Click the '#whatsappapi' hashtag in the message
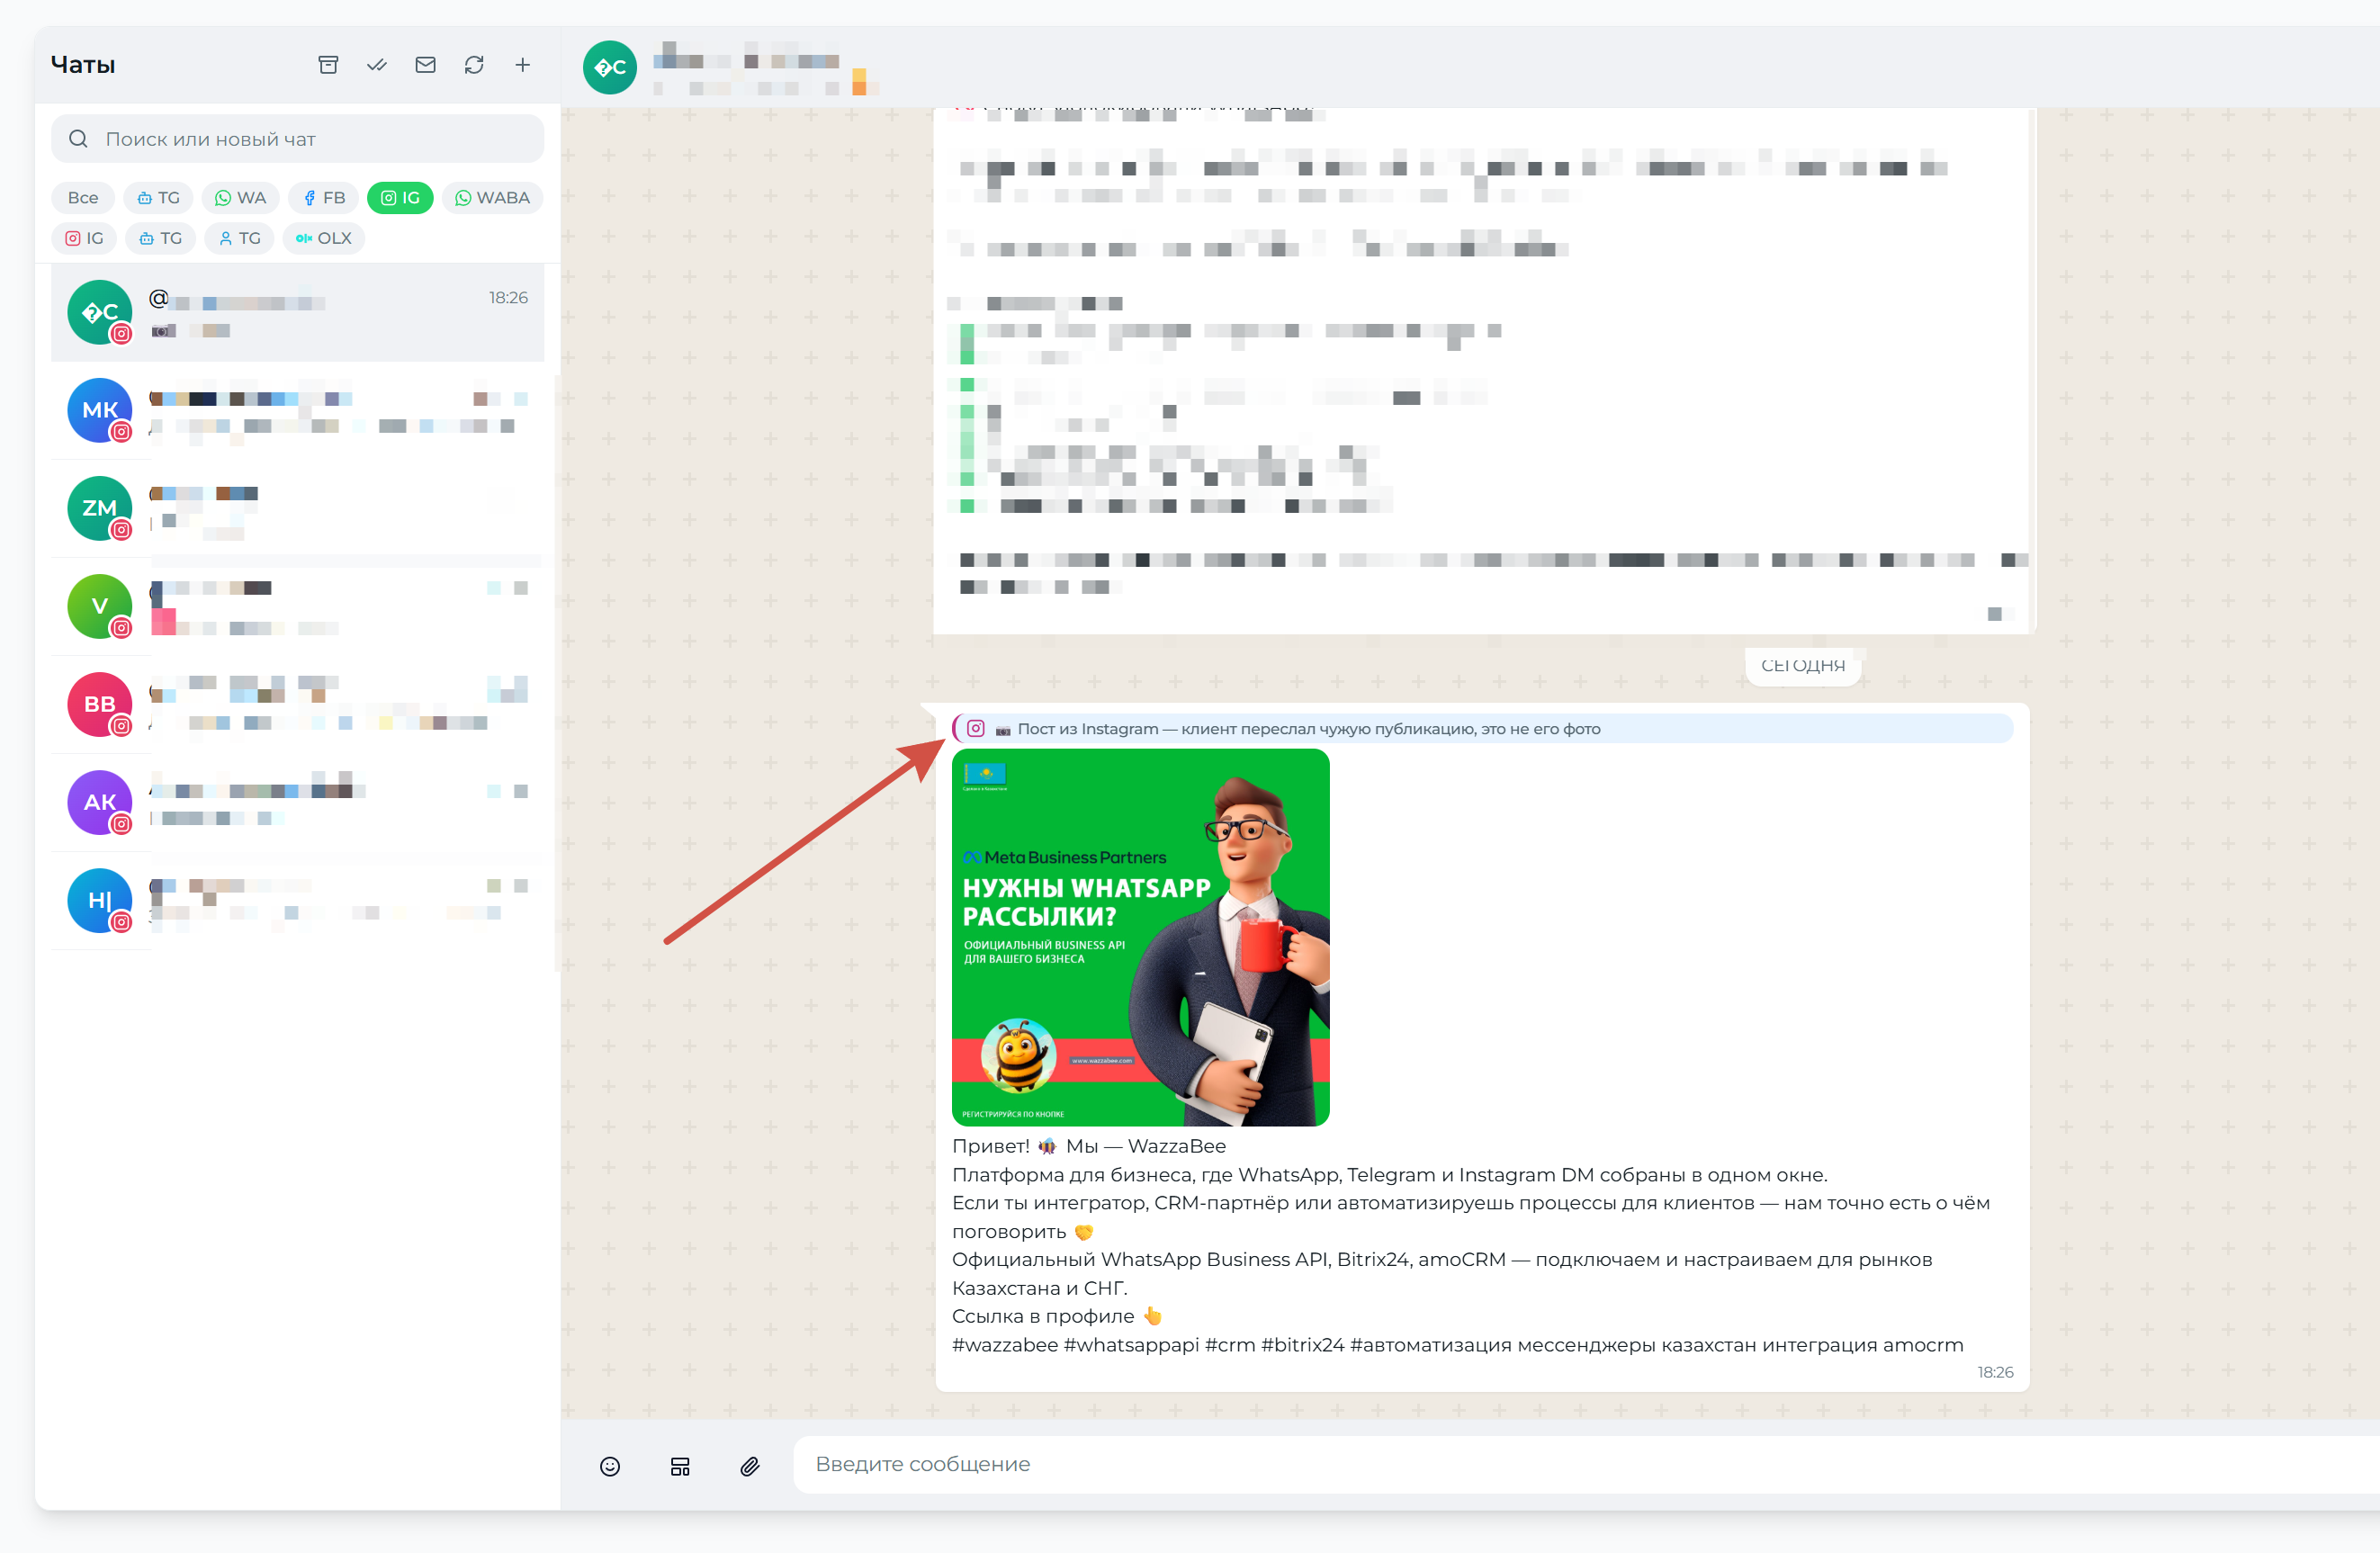The image size is (2380, 1553). pos(1131,1345)
